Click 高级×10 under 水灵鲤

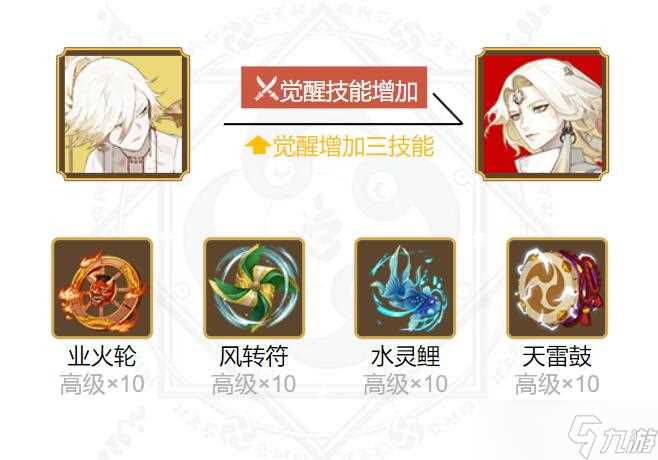click(x=405, y=384)
